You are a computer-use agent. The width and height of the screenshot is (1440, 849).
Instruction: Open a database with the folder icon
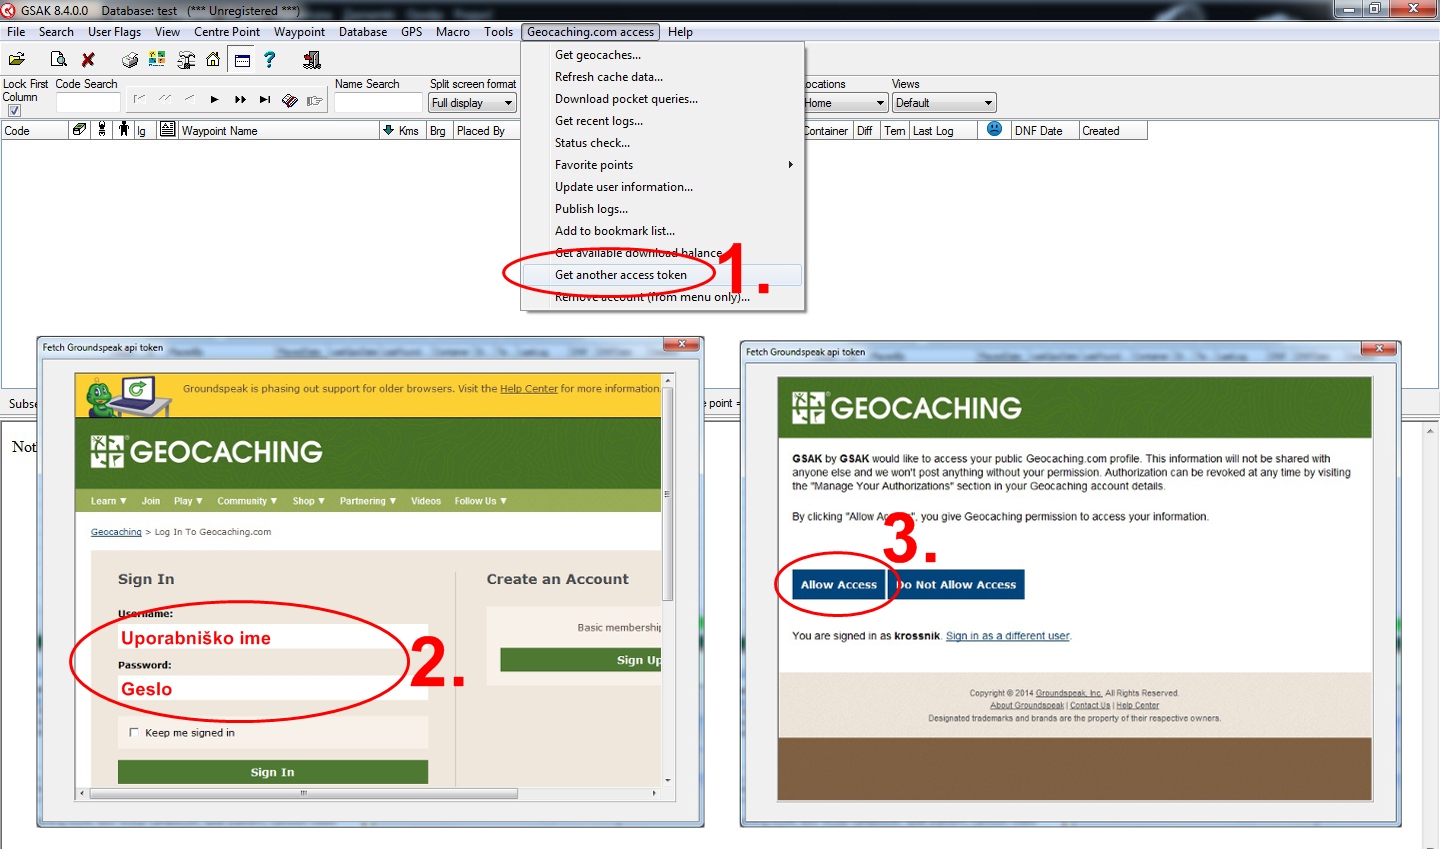(16, 60)
